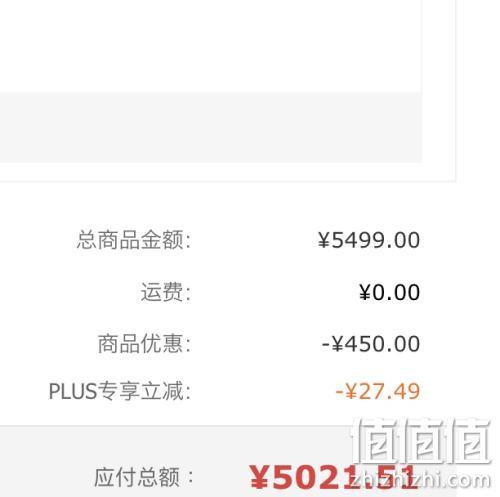Click the gray band inside upper panel
Screen dimensions: 500x497
211,127
